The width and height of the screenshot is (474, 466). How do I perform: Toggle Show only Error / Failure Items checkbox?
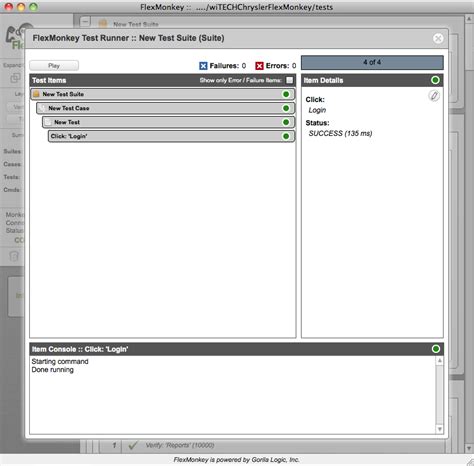pos(290,80)
